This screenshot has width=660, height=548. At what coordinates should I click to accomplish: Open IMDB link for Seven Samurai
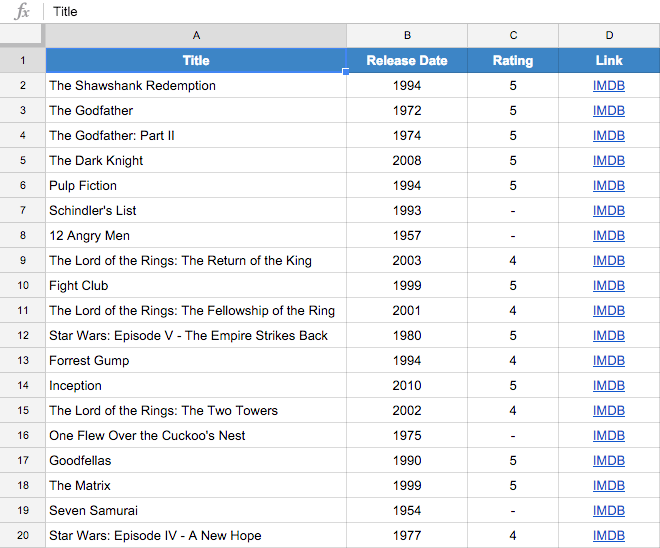609,511
